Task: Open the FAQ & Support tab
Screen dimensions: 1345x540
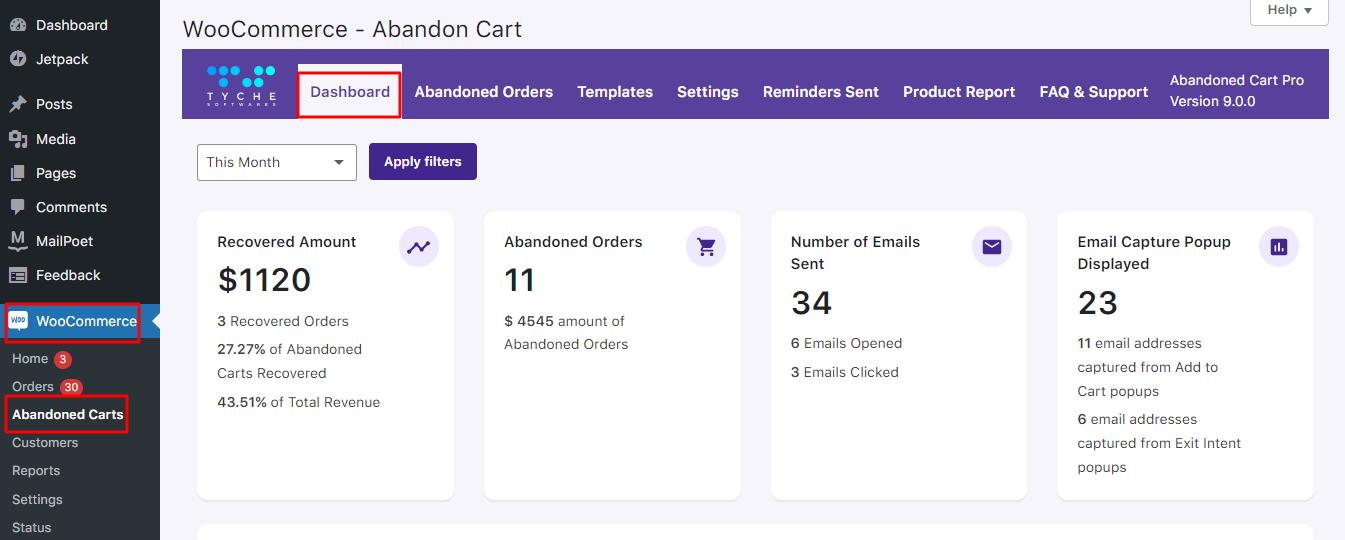Action: point(1094,92)
